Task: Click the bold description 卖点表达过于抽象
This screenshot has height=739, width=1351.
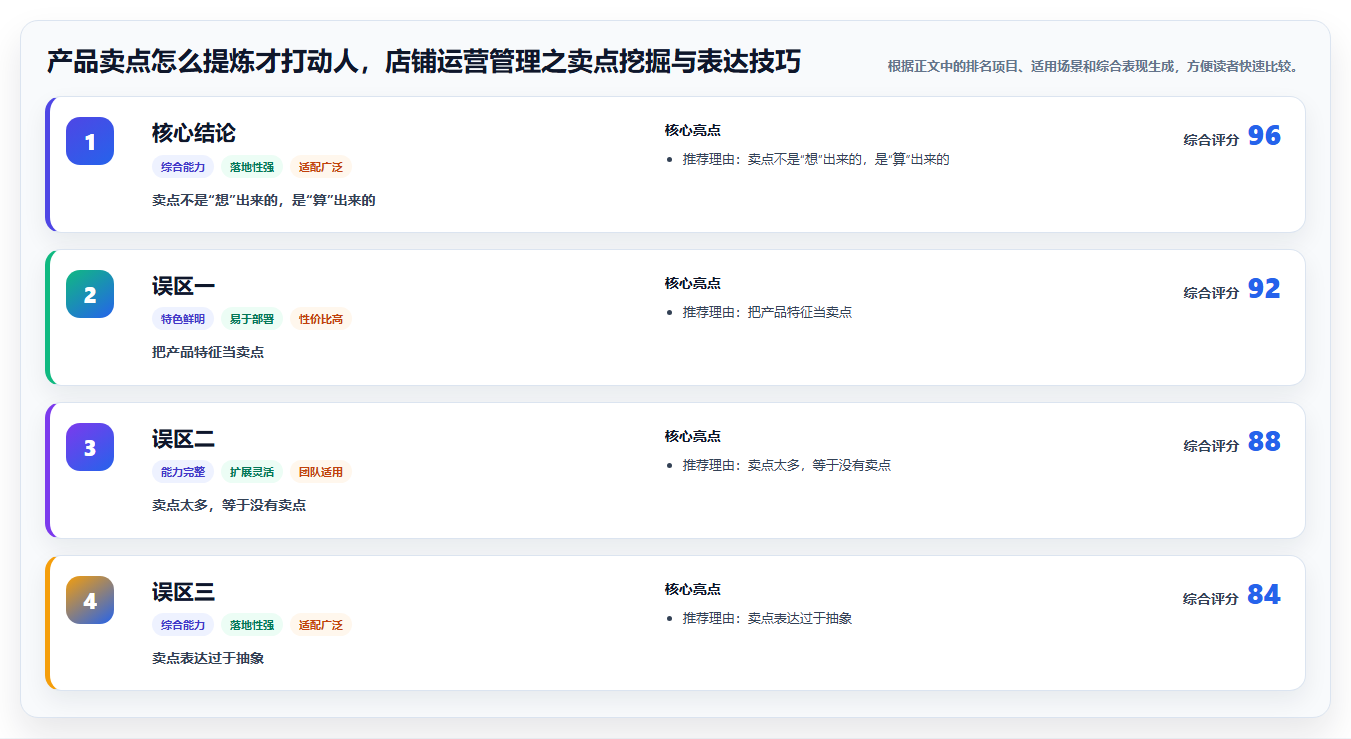Action: pos(208,658)
